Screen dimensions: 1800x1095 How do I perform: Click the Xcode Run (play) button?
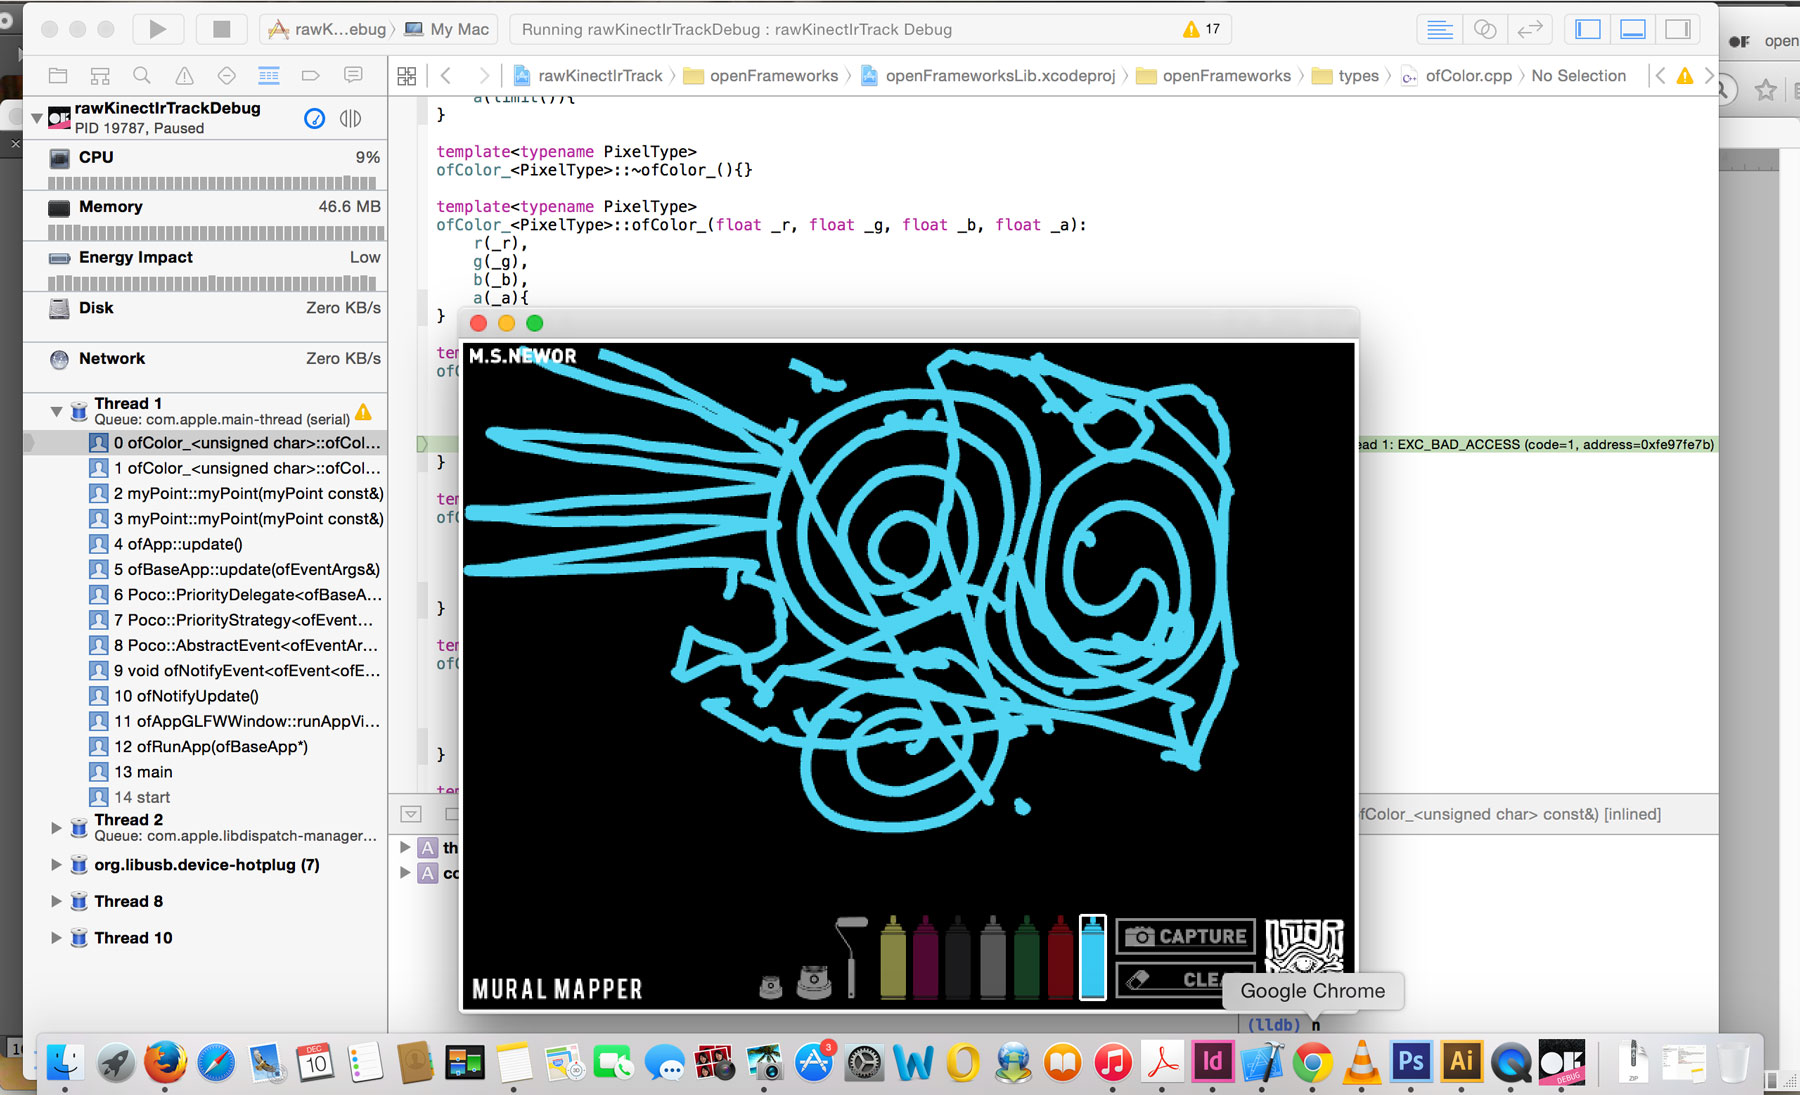pos(158,29)
